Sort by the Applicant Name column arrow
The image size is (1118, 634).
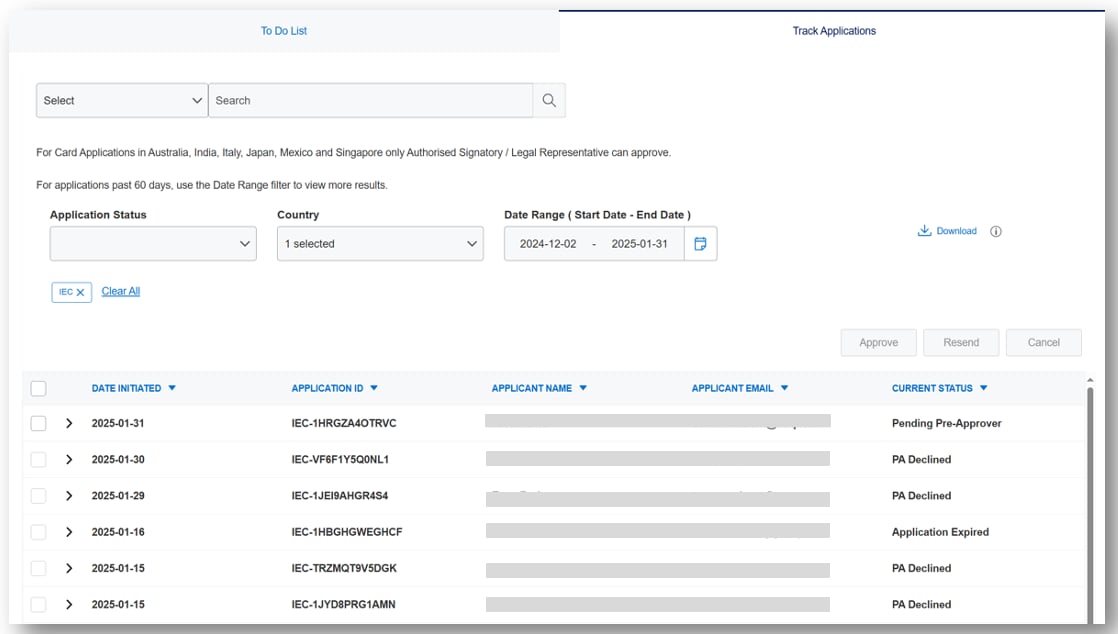(584, 388)
